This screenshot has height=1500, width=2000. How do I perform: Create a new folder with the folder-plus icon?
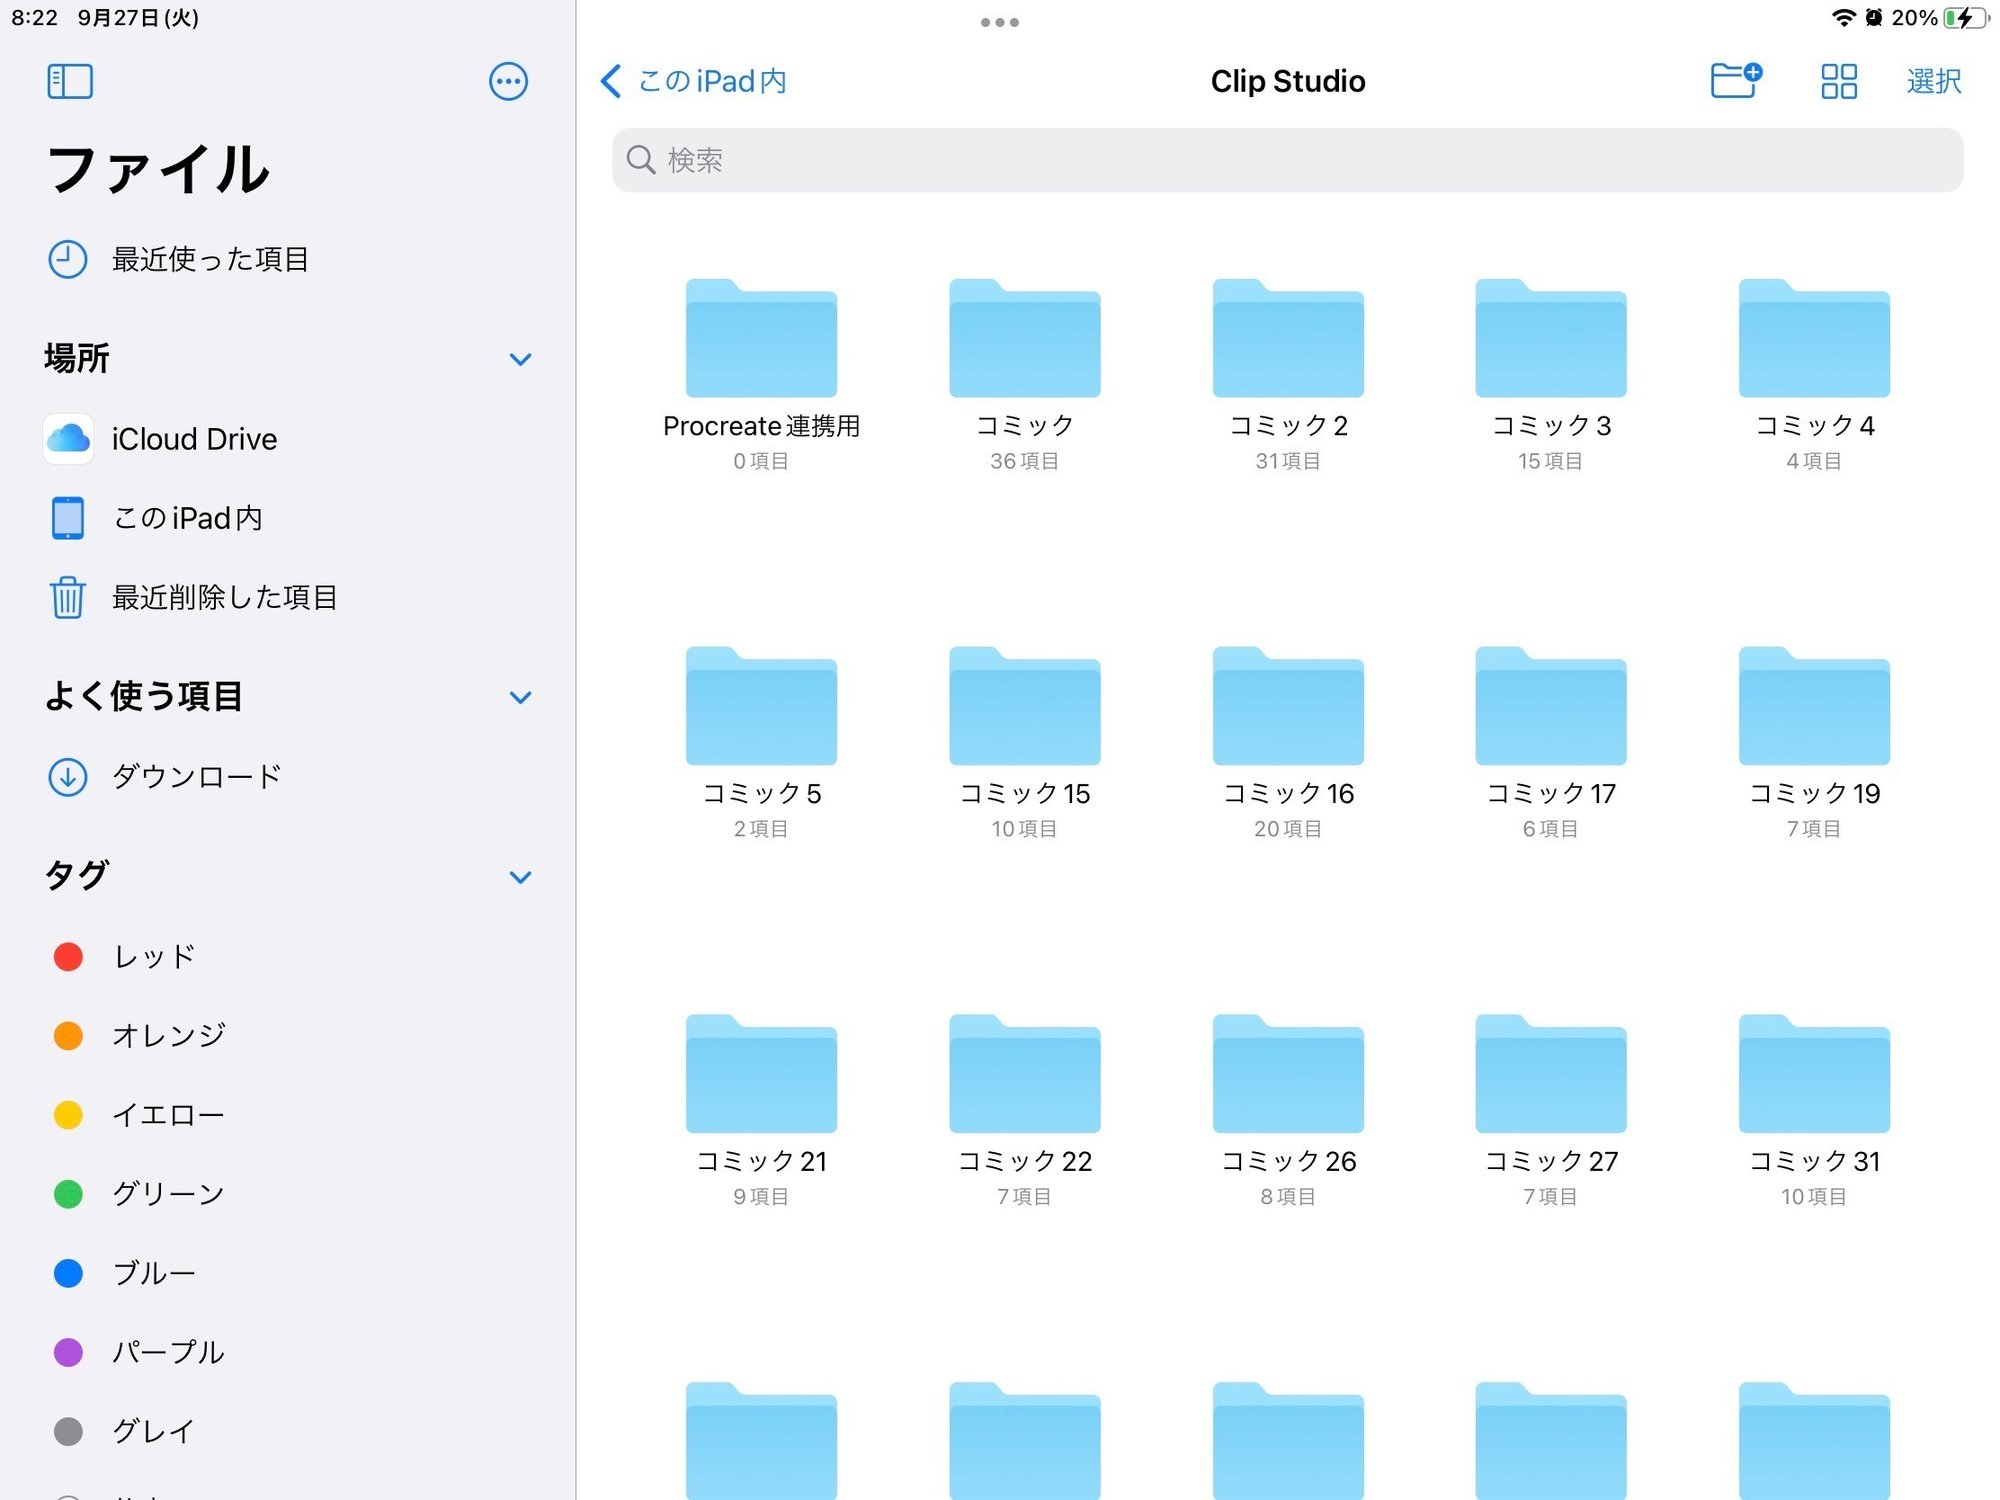tap(1737, 81)
